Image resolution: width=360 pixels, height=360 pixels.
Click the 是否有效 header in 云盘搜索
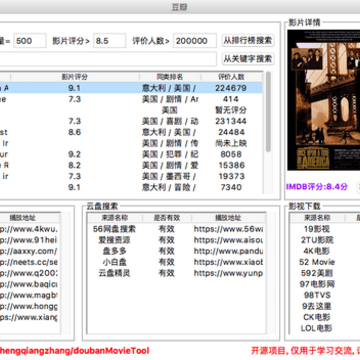[x=167, y=218]
